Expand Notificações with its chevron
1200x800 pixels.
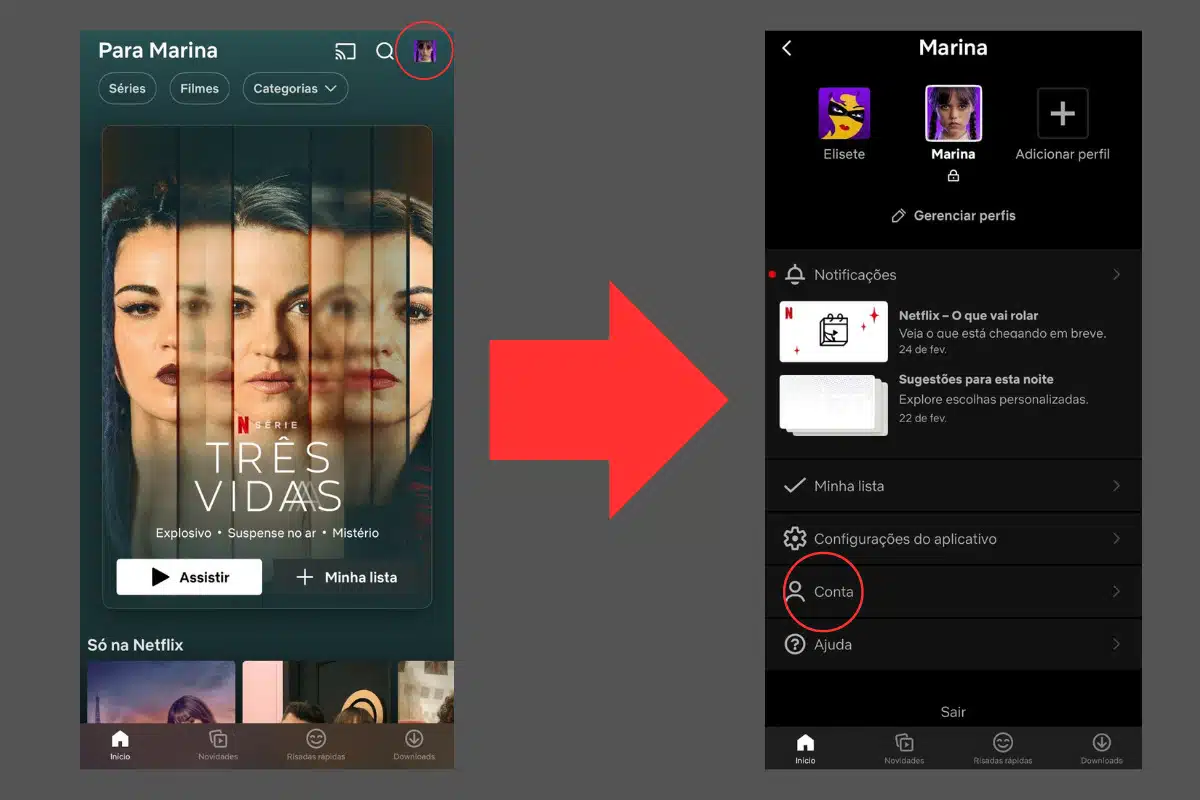point(1116,275)
